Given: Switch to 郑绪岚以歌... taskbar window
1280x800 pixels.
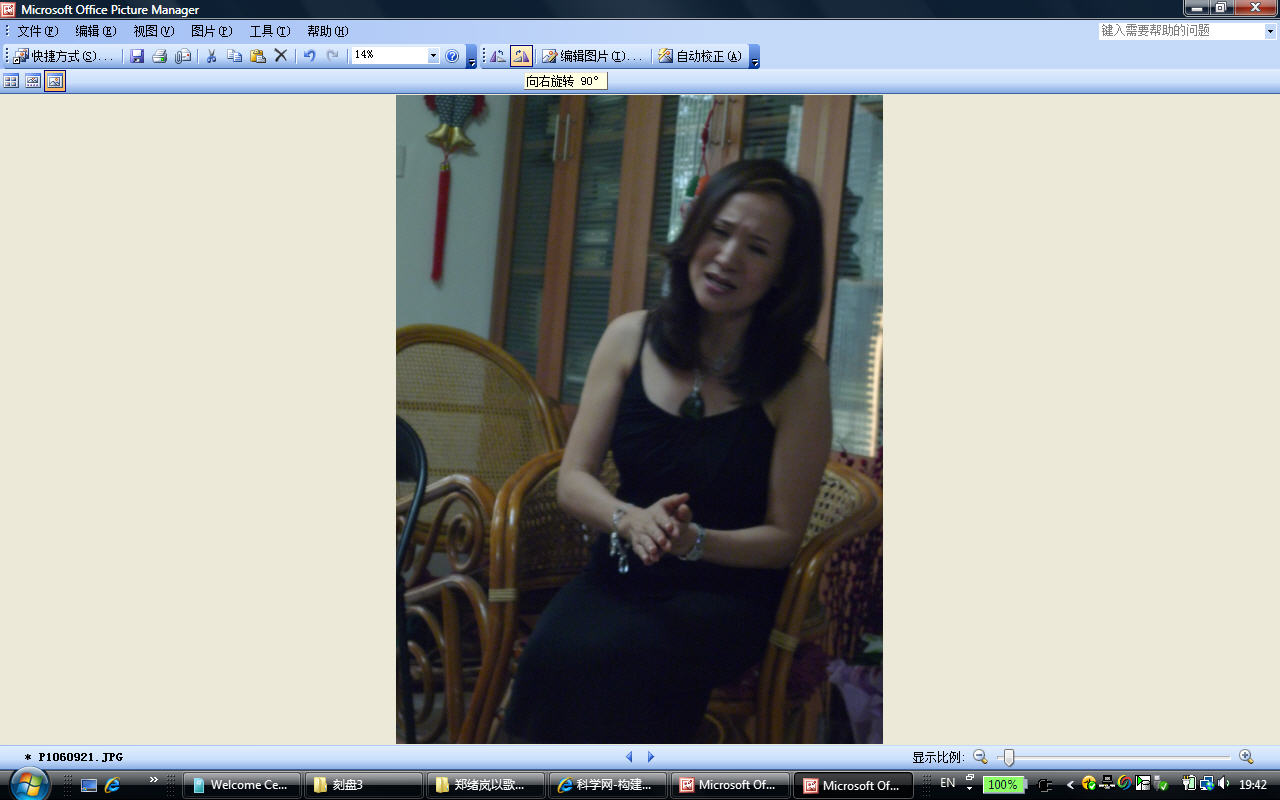Looking at the screenshot, I should (x=485, y=785).
